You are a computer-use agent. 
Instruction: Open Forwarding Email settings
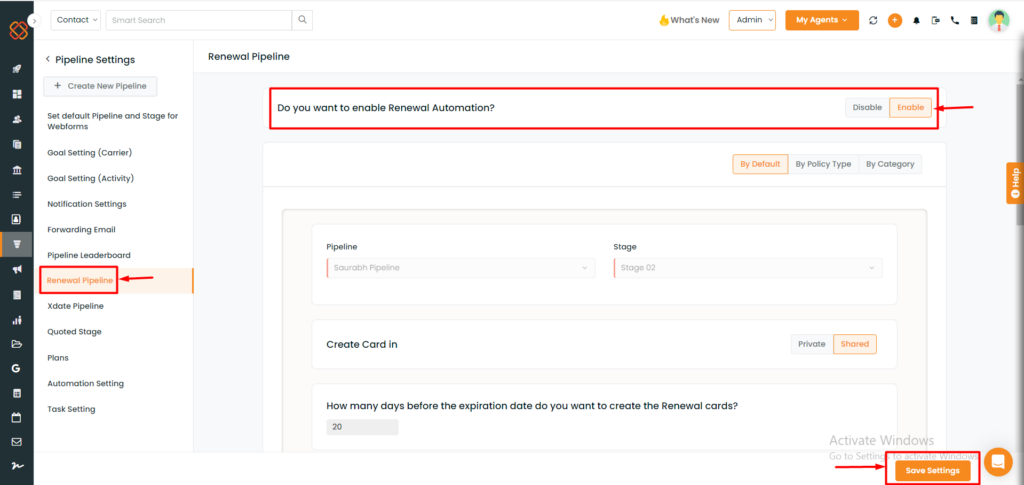[x=81, y=230]
